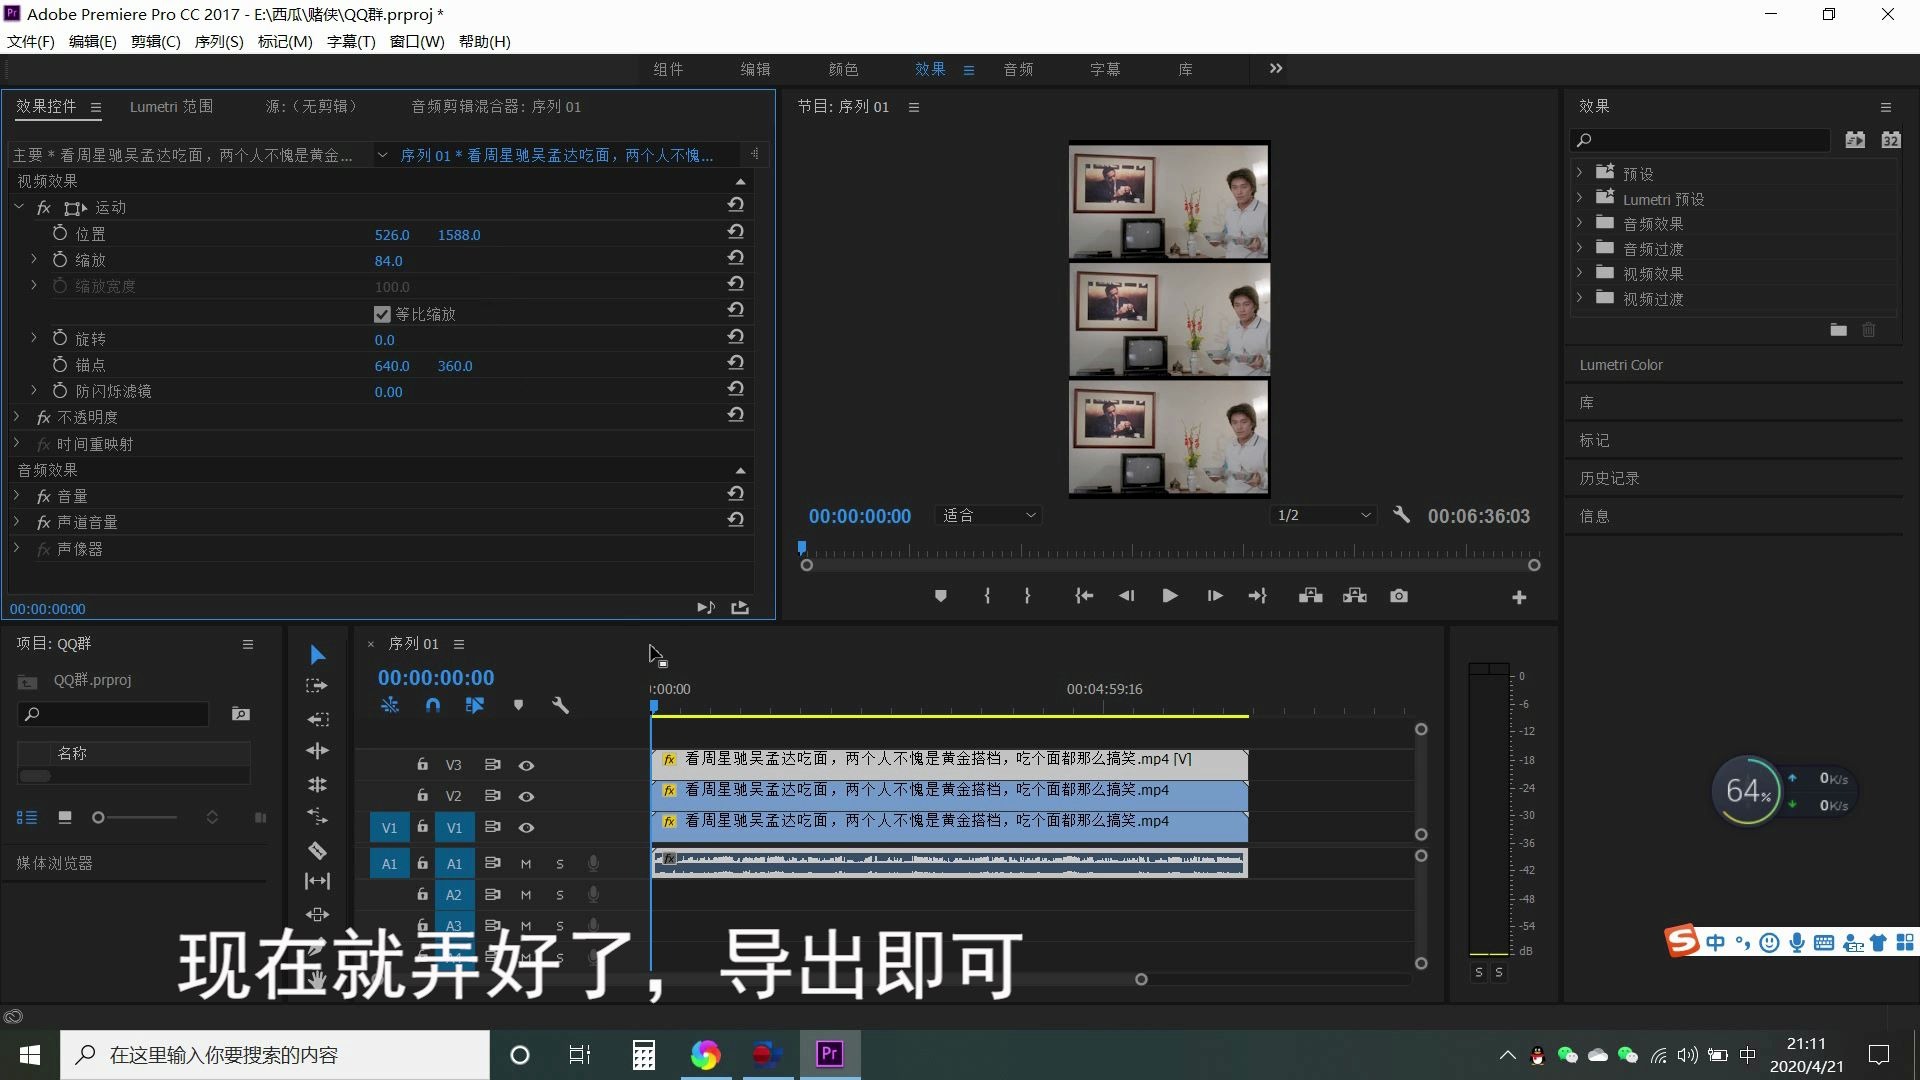The height and width of the screenshot is (1080, 1920).
Task: Select the Slip tool
Action: tap(317, 881)
